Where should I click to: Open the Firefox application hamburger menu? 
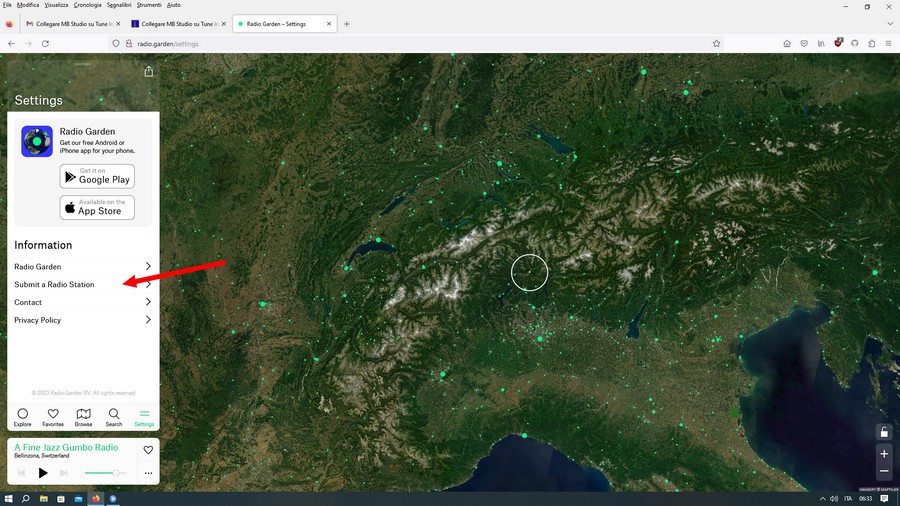click(889, 44)
